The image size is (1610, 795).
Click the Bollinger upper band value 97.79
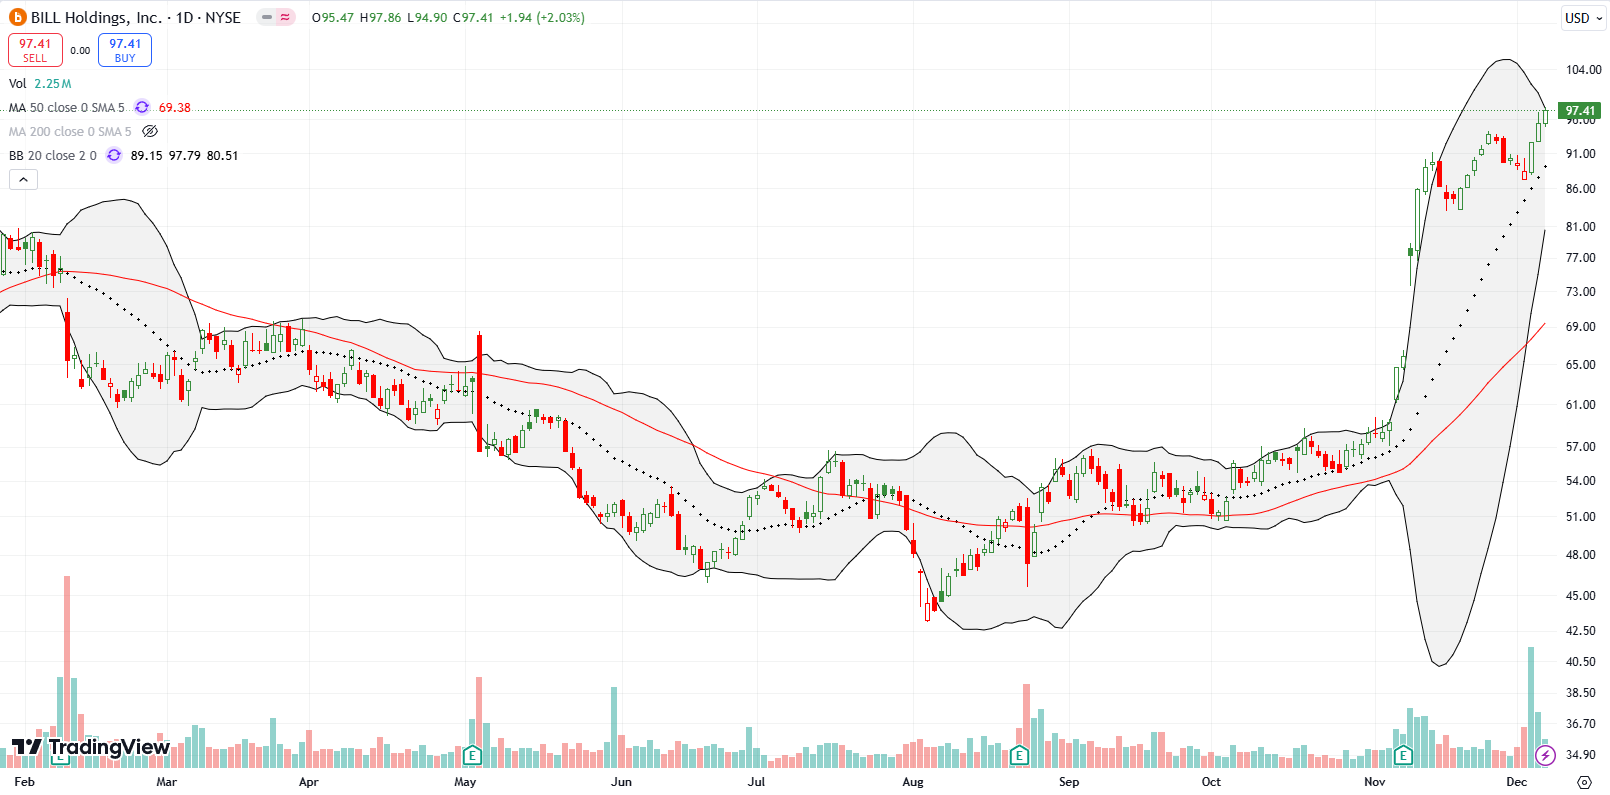(184, 156)
